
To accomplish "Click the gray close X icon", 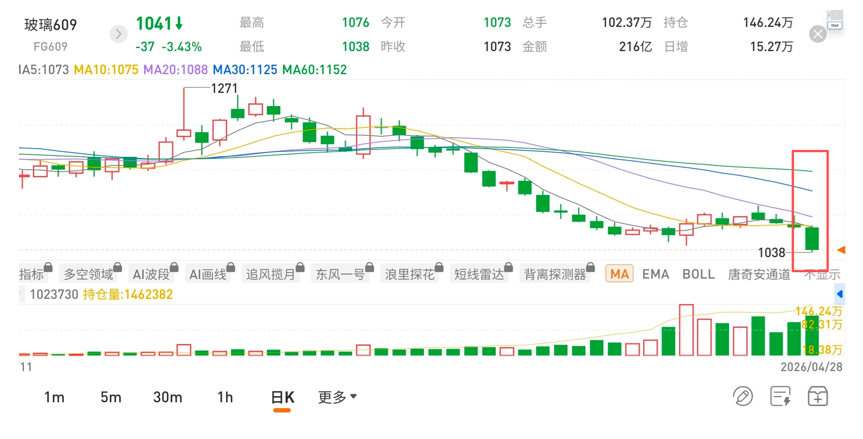I will tap(818, 34).
